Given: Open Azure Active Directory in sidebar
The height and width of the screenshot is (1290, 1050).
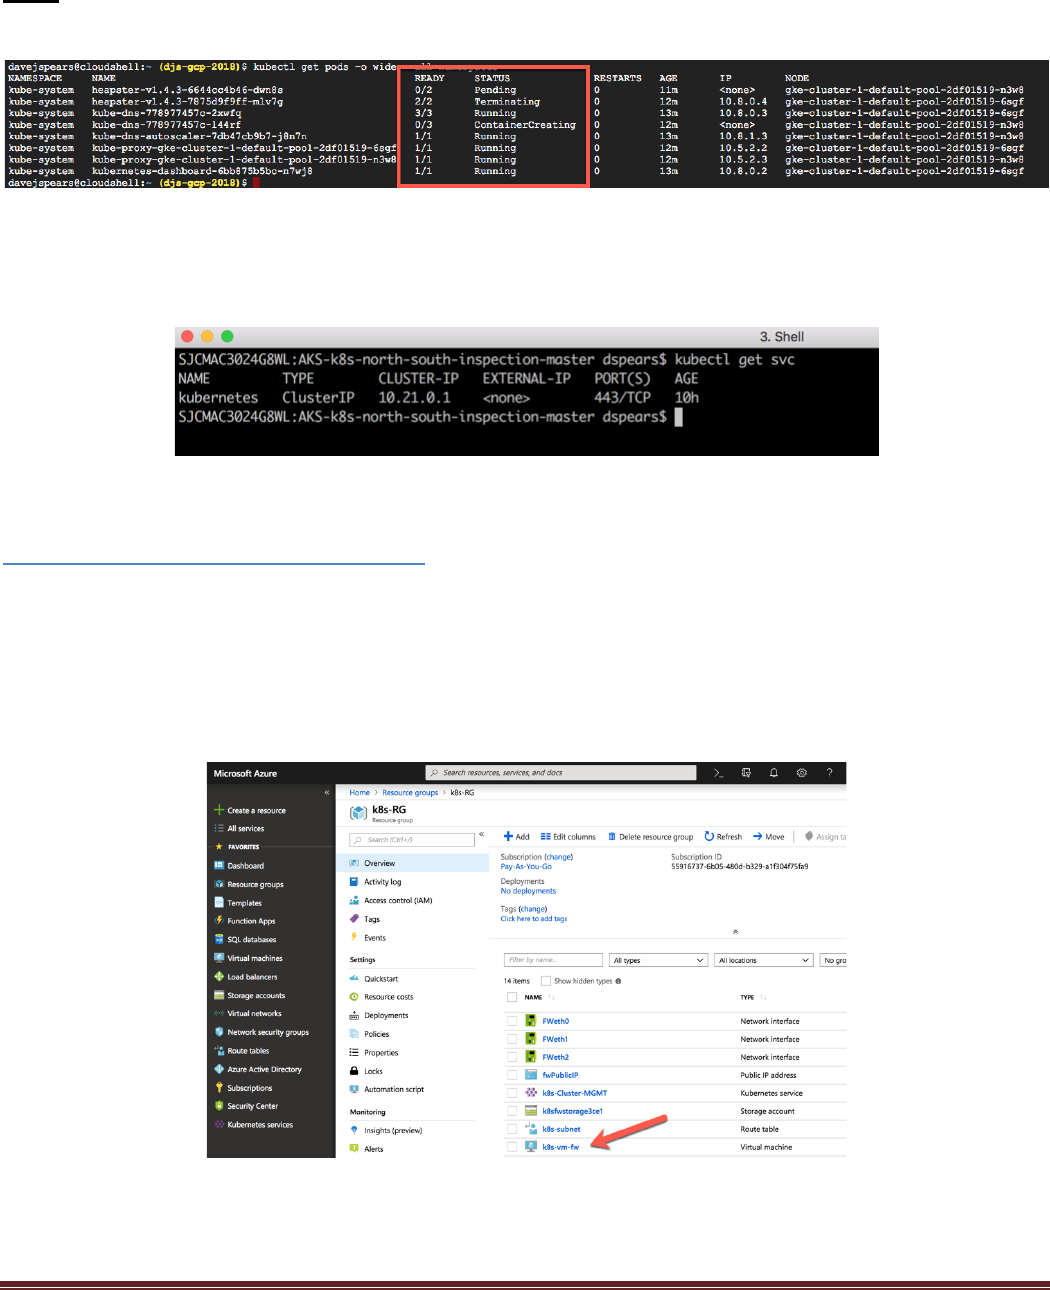Looking at the screenshot, I should pos(264,1069).
